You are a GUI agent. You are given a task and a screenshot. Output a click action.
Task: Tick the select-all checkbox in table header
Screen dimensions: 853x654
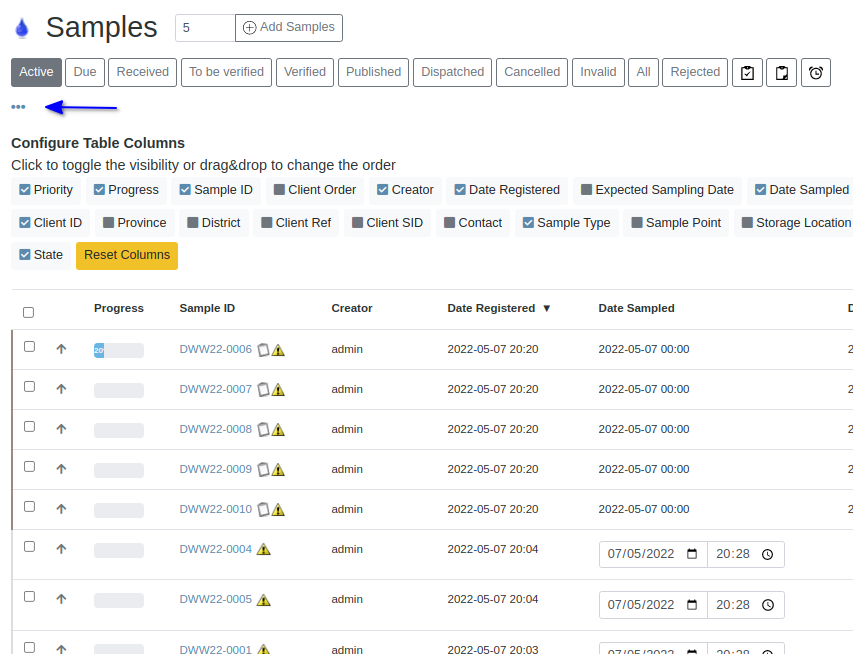[x=28, y=312]
